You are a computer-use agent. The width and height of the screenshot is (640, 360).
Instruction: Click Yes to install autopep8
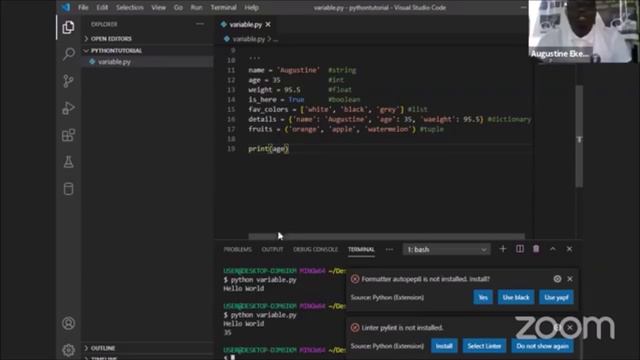tap(483, 298)
